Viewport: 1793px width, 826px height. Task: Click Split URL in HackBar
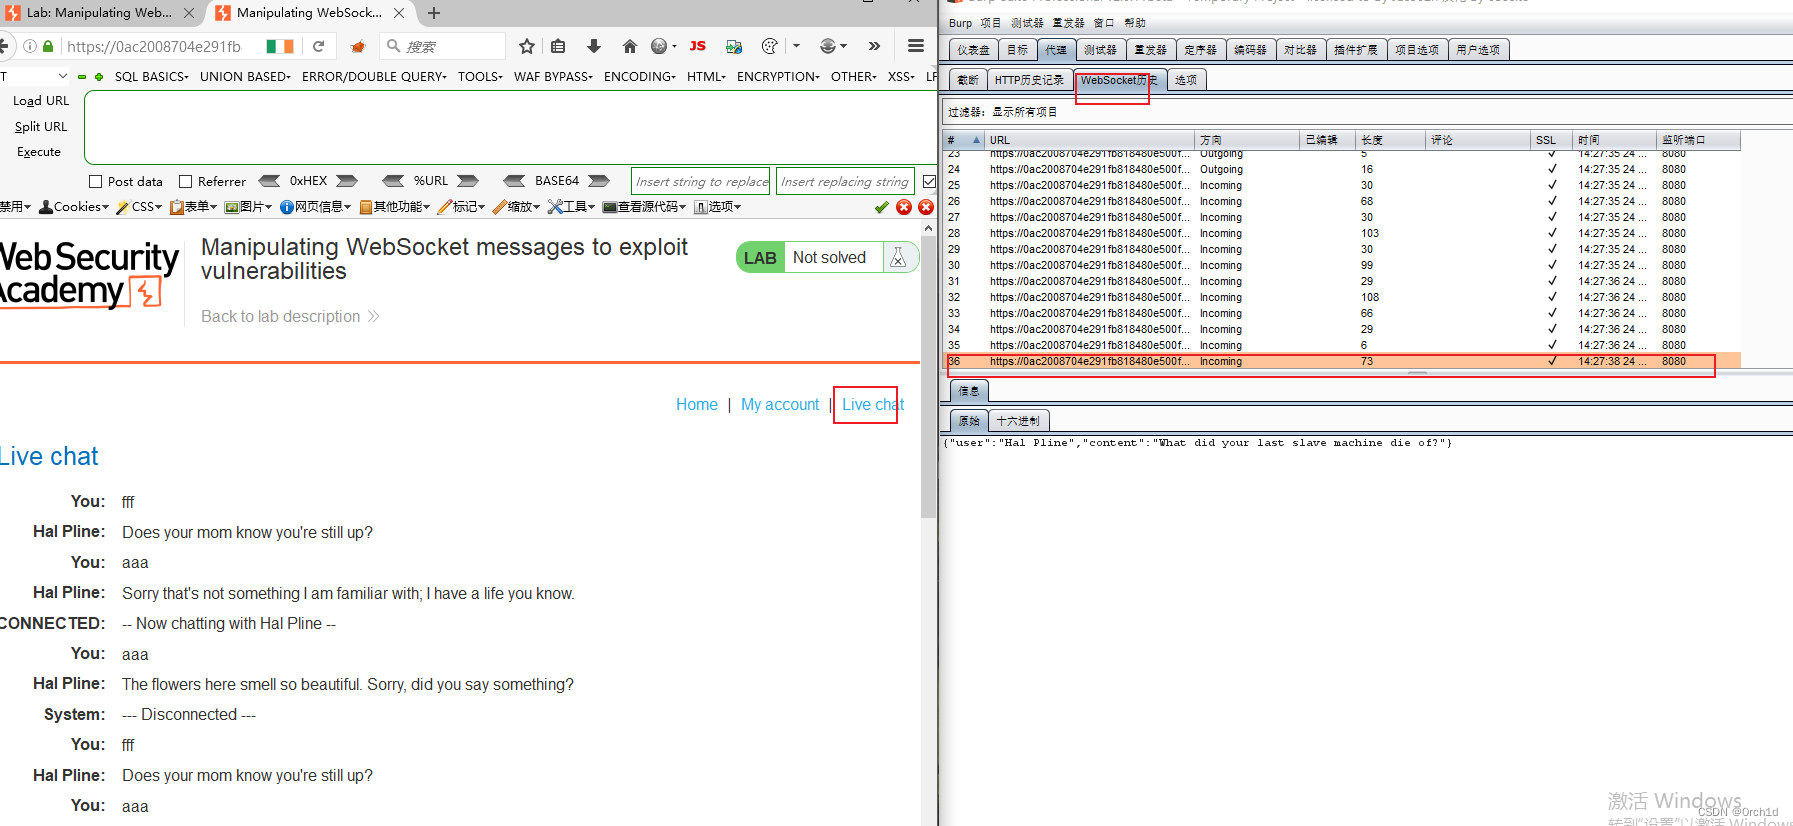(x=41, y=127)
